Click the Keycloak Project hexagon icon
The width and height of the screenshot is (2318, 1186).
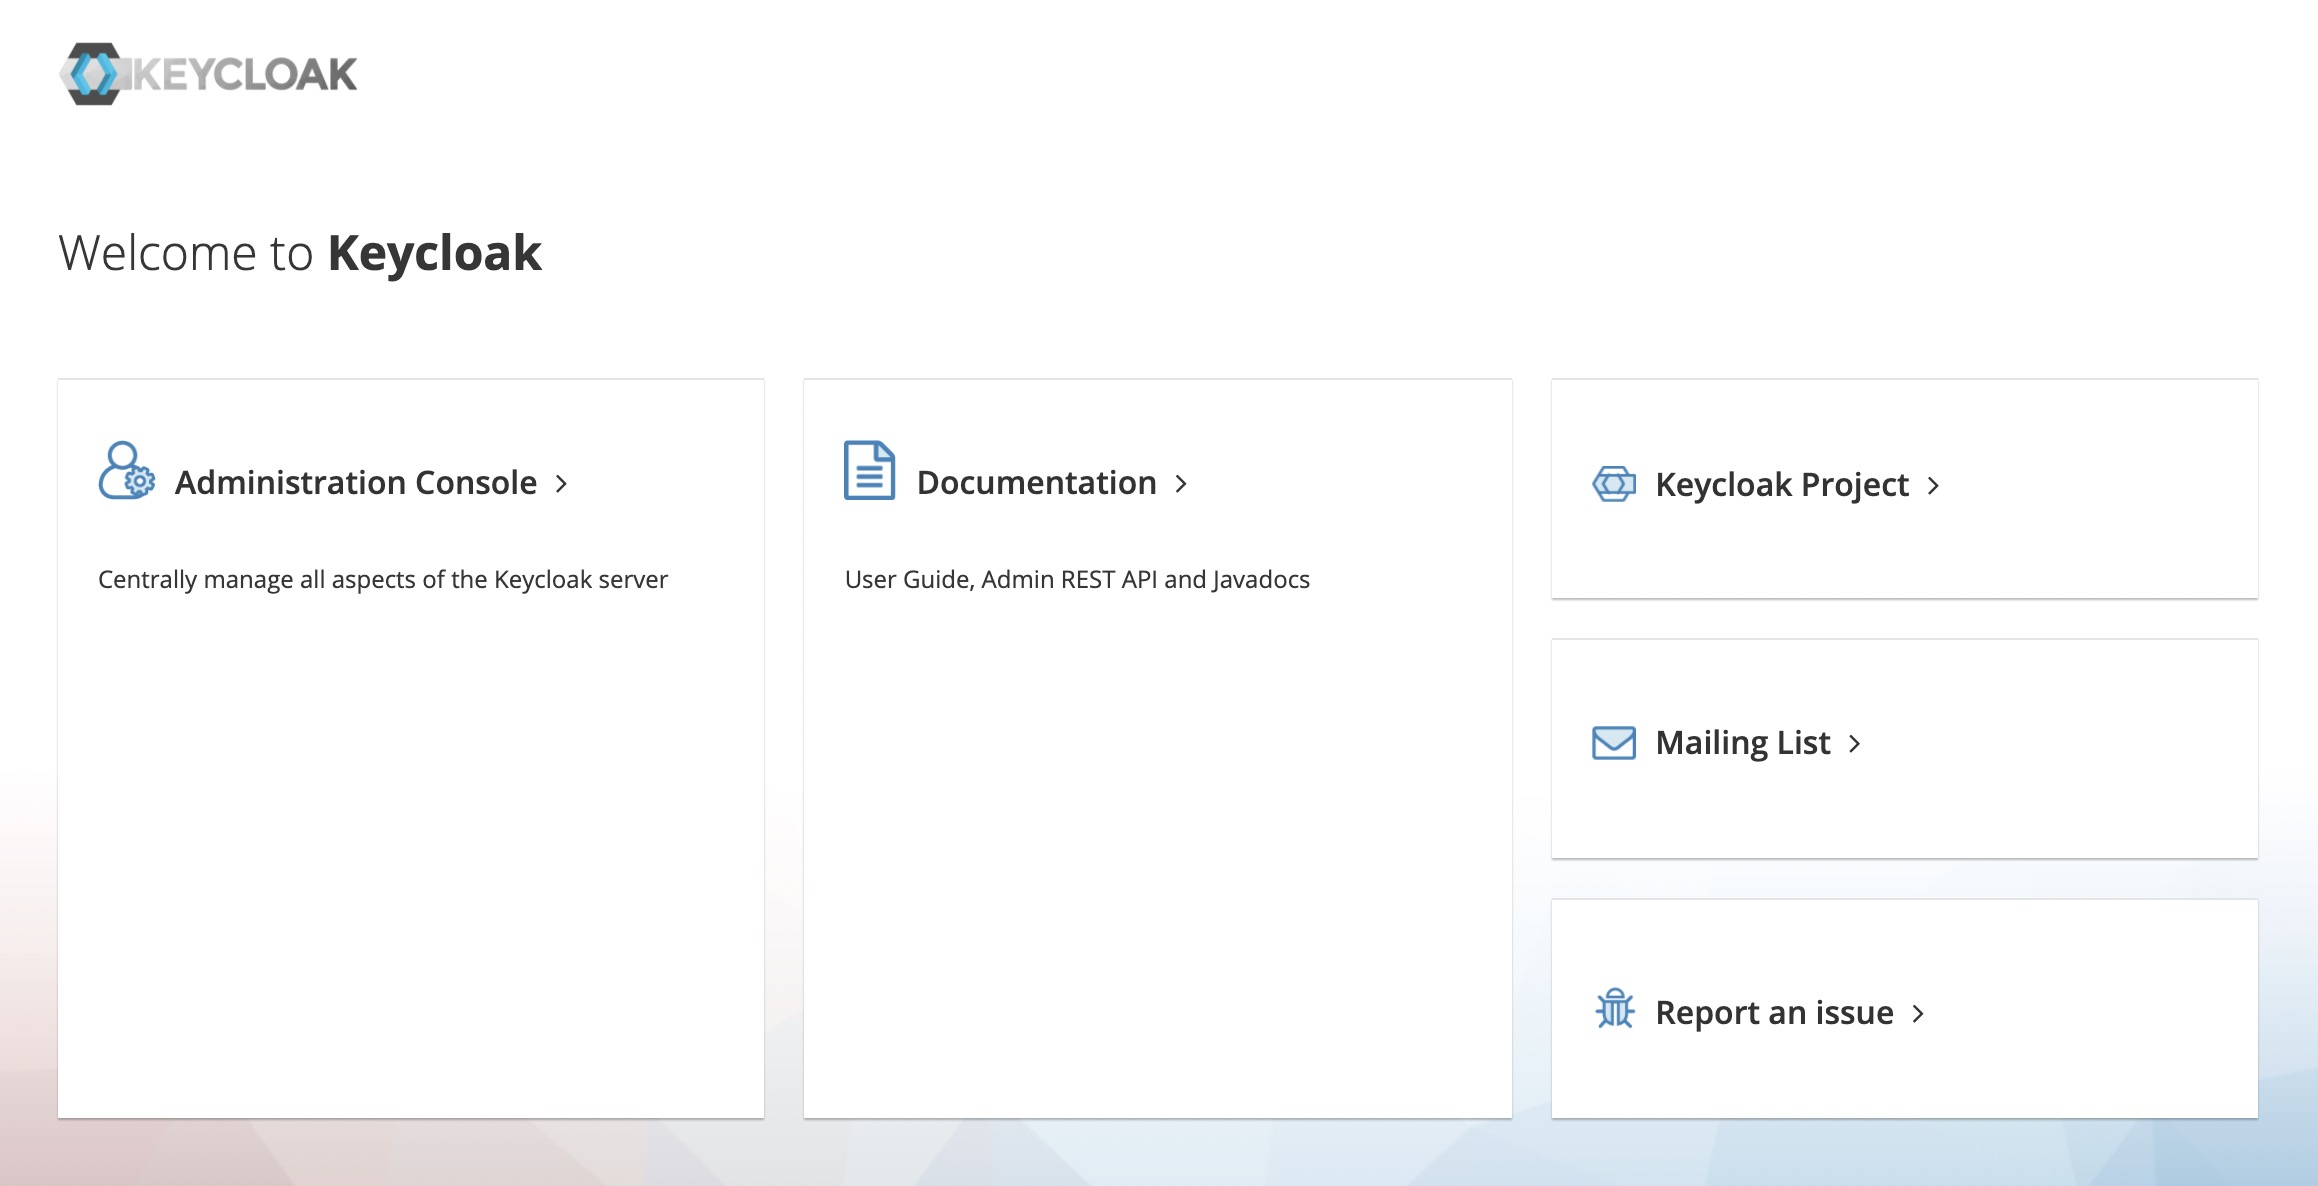point(1614,484)
